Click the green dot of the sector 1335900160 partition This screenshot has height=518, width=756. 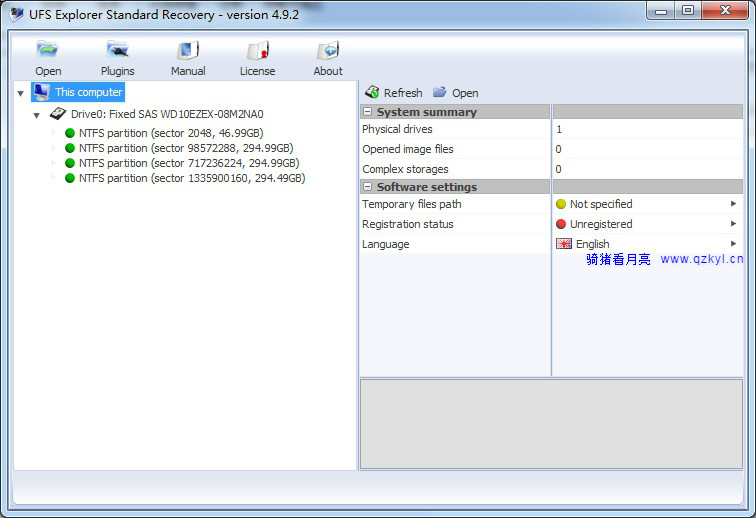[x=70, y=178]
